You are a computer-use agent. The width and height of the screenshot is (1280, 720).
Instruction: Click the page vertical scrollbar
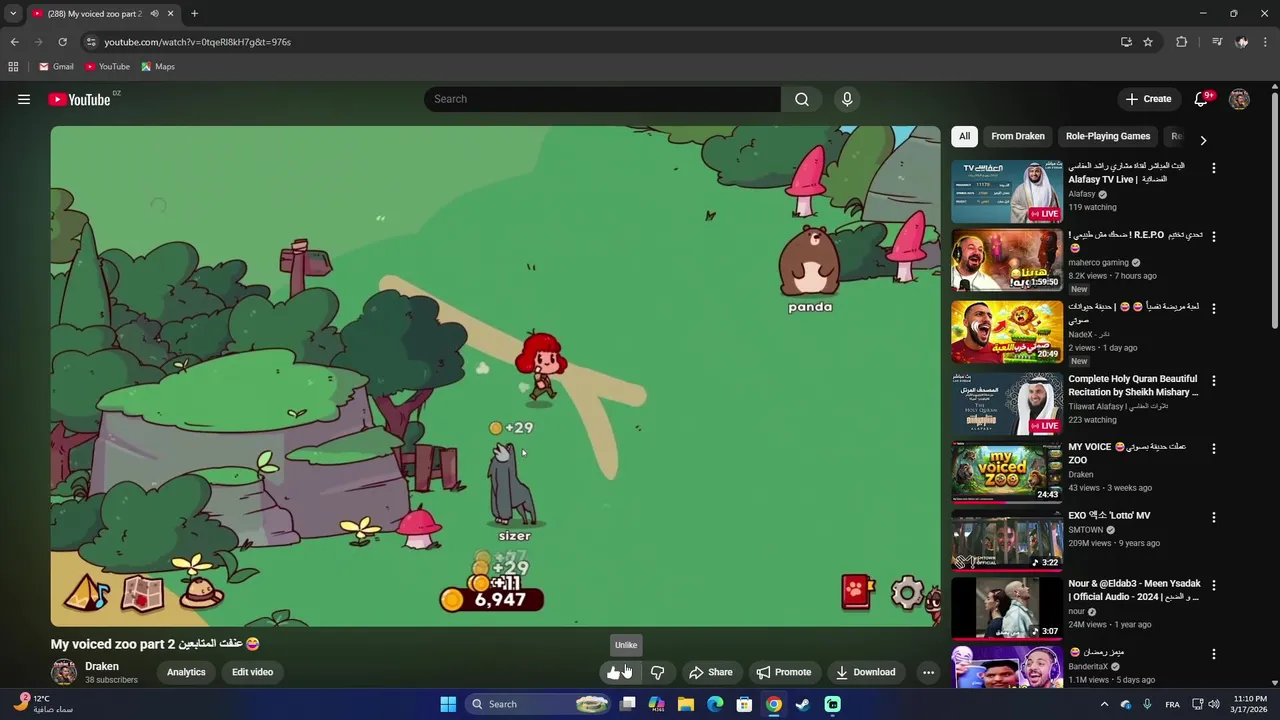click(x=1274, y=210)
